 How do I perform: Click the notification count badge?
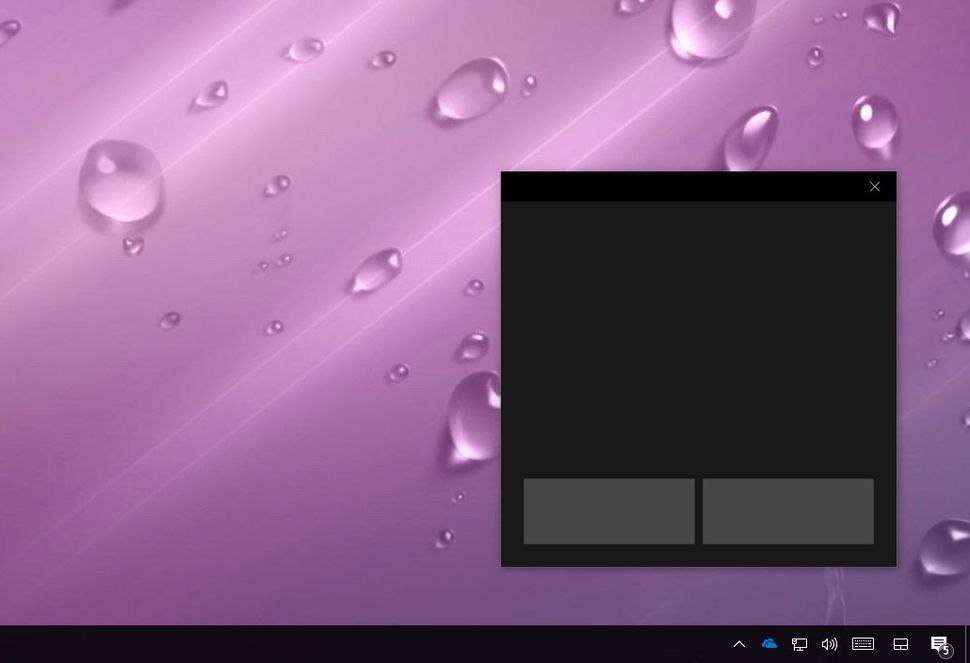pos(945,651)
